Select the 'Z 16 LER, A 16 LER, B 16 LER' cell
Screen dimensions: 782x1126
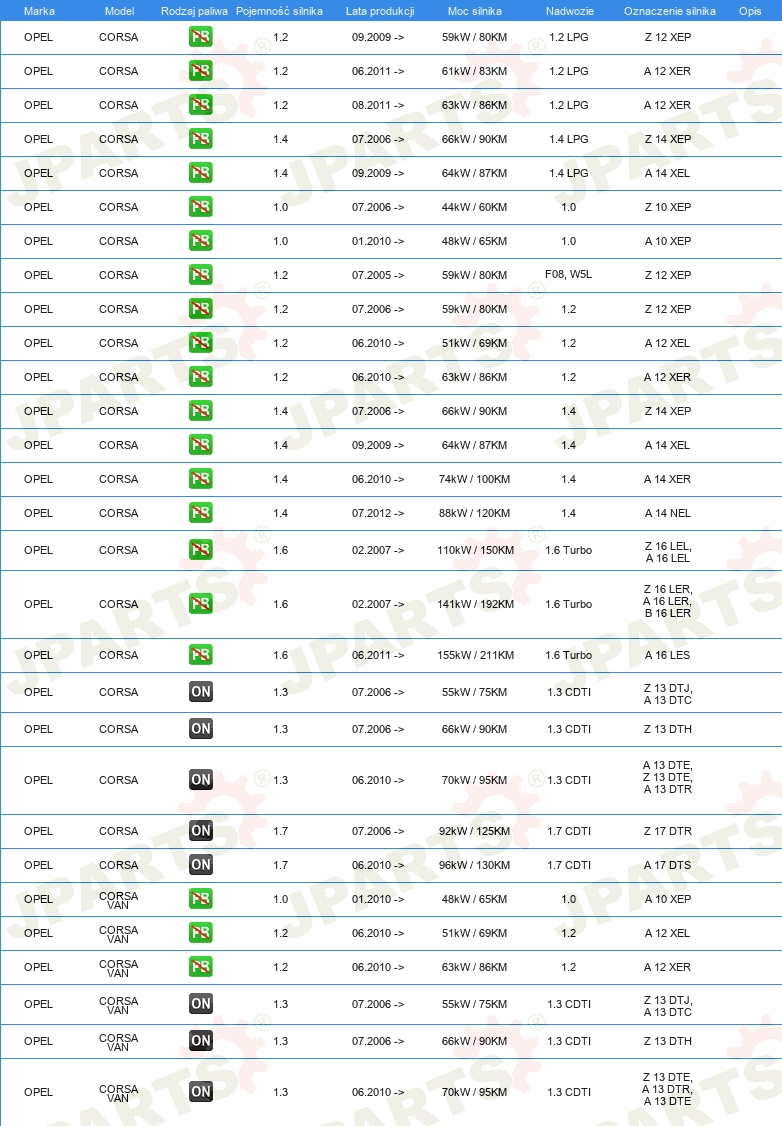point(668,601)
